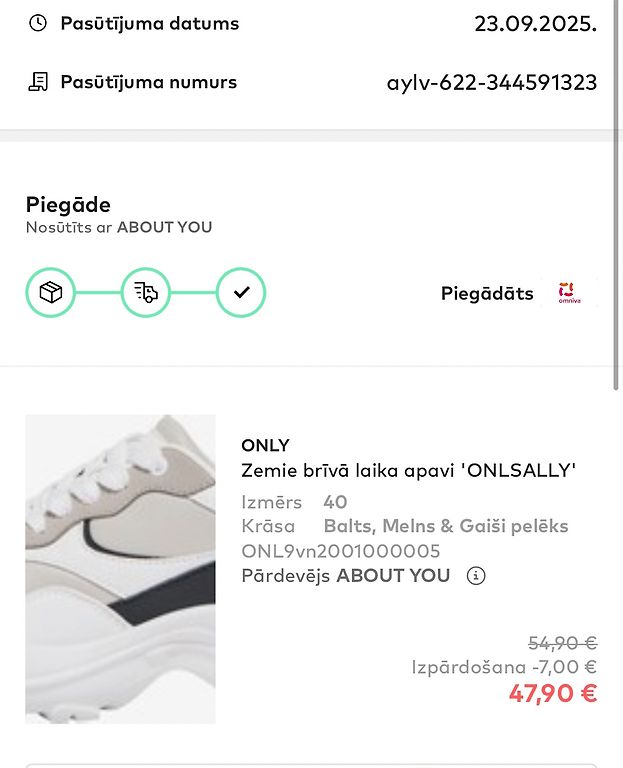Click the Pārdevējs ABOUT YOU seller text
The width and height of the screenshot is (623, 768).
(346, 576)
